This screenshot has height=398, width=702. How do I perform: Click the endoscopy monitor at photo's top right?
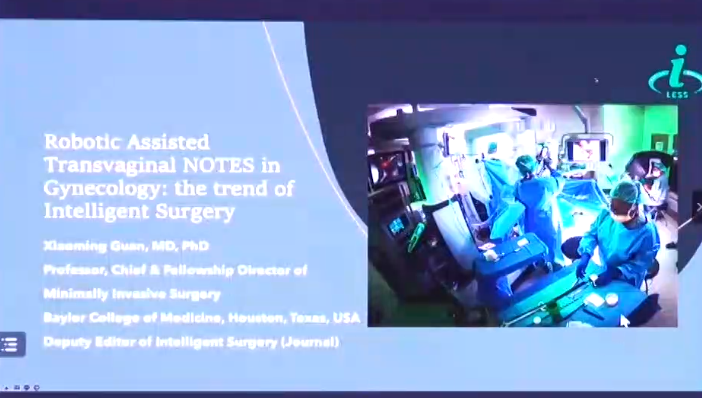[586, 150]
